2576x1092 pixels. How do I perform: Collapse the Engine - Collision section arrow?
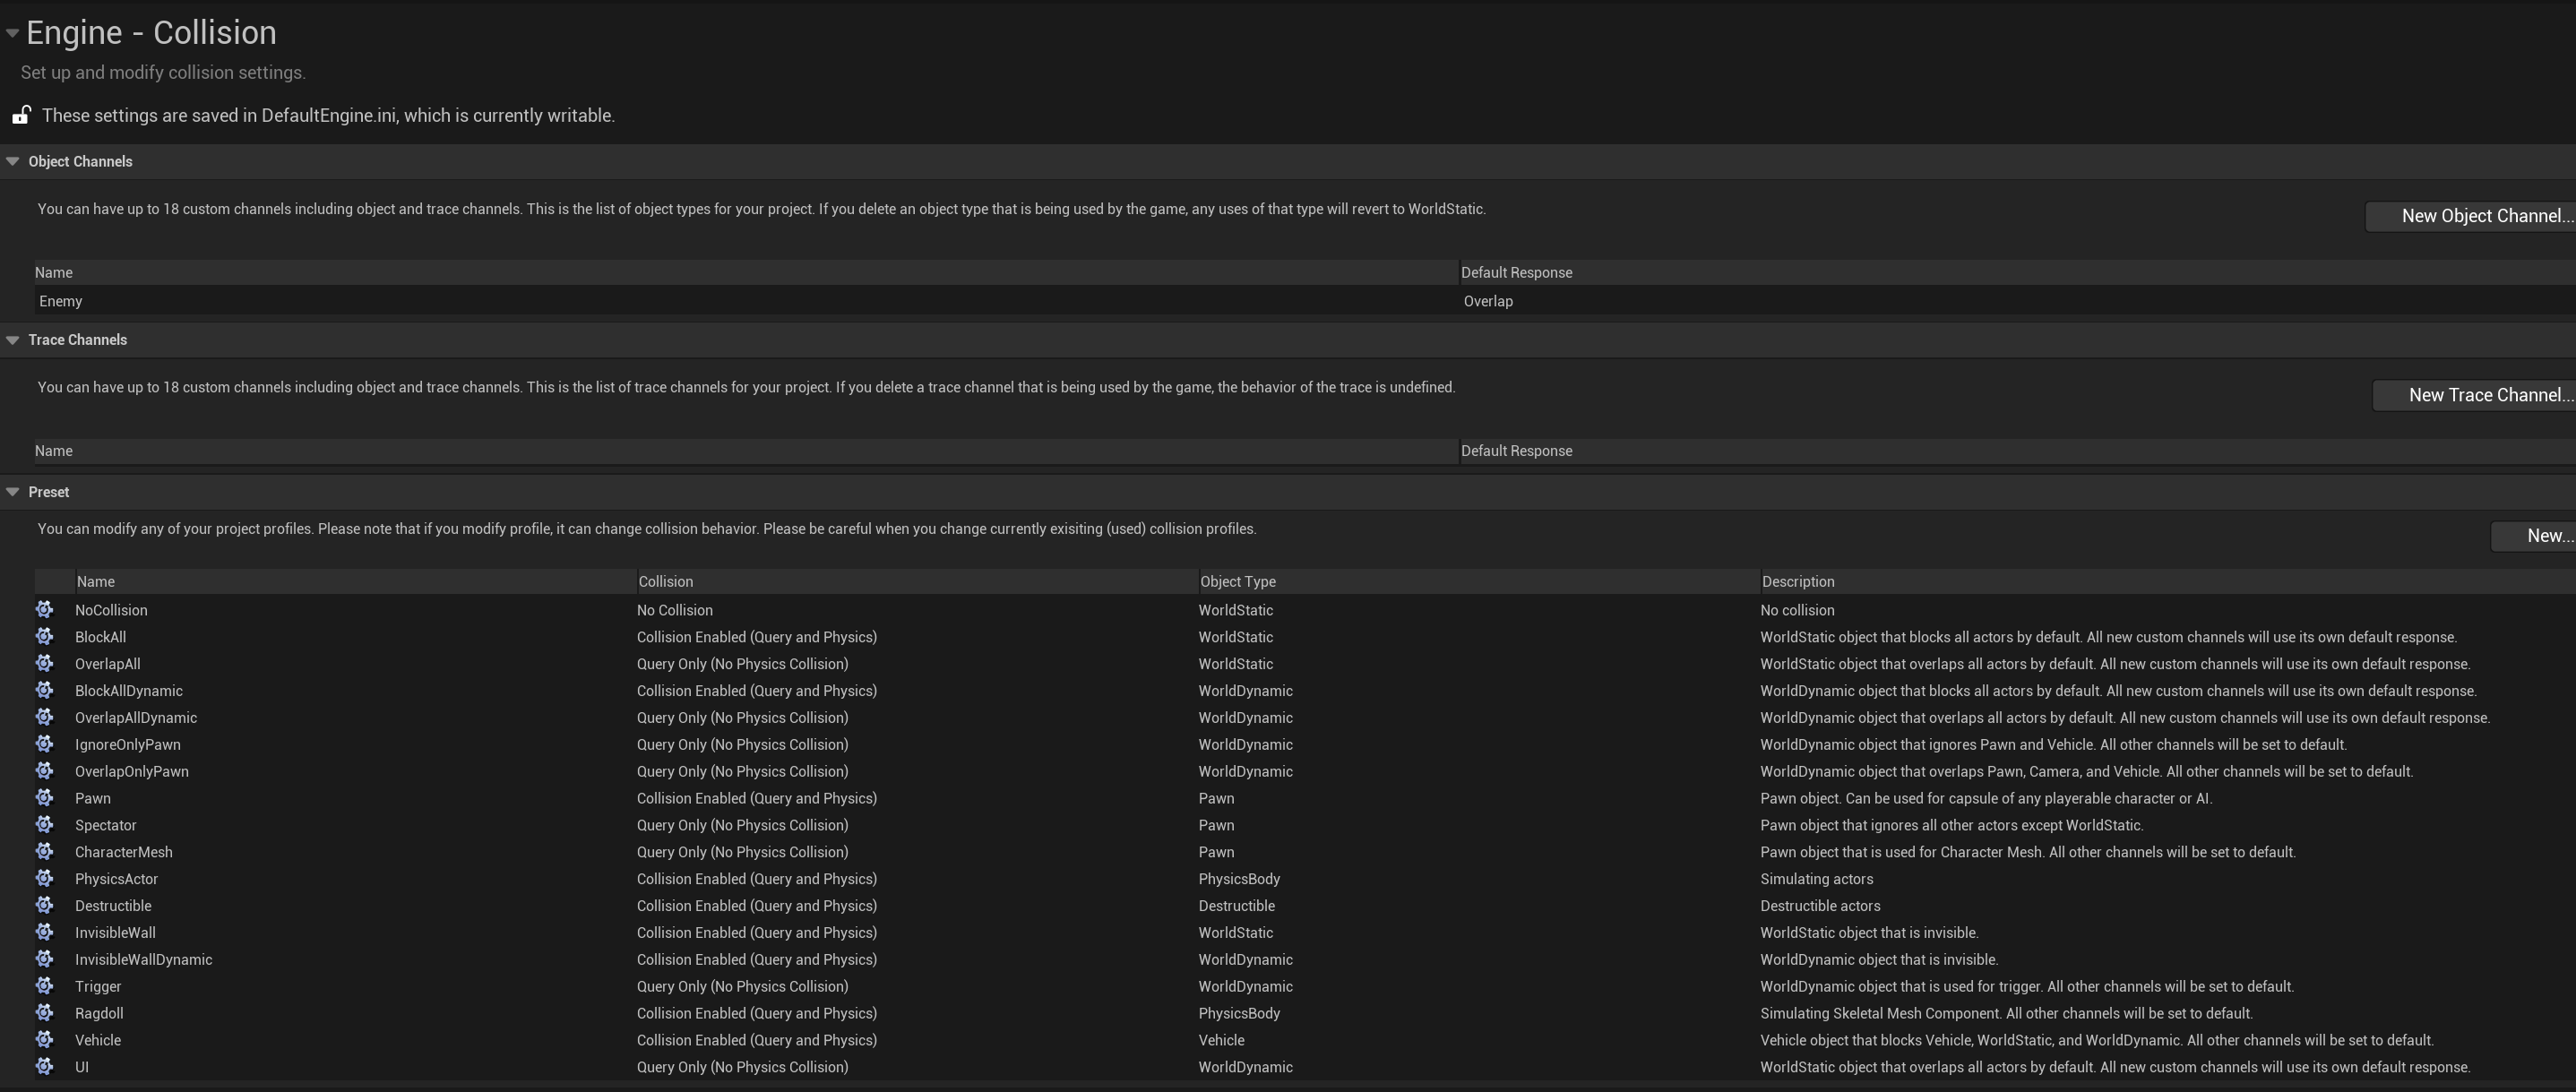pos(12,33)
